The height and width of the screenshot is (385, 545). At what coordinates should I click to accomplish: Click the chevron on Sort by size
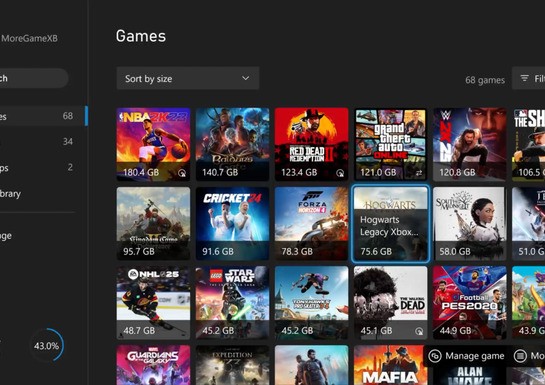point(245,78)
